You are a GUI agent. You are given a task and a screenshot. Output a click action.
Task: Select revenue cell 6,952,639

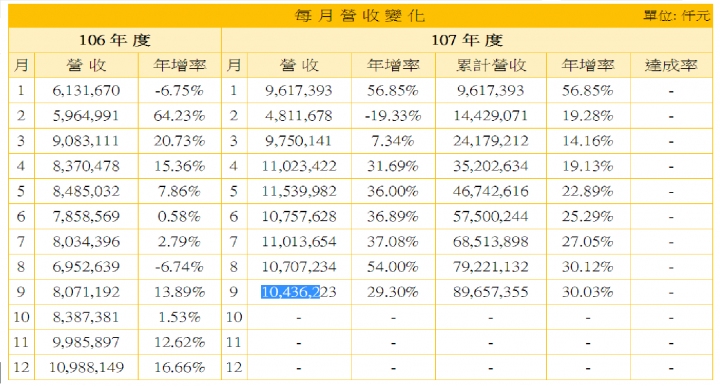pyautogui.click(x=86, y=267)
